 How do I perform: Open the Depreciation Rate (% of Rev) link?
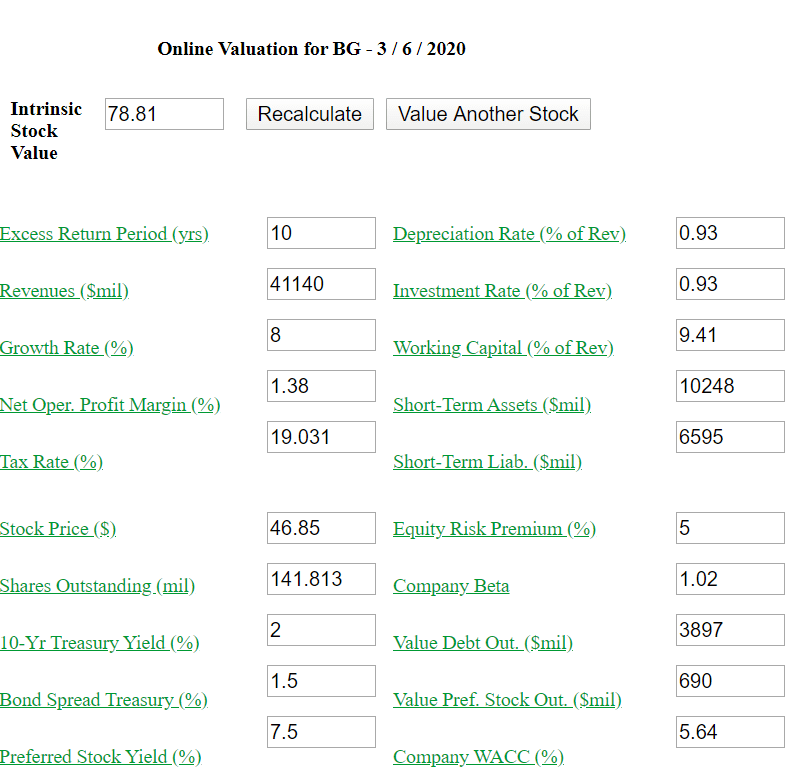point(509,234)
